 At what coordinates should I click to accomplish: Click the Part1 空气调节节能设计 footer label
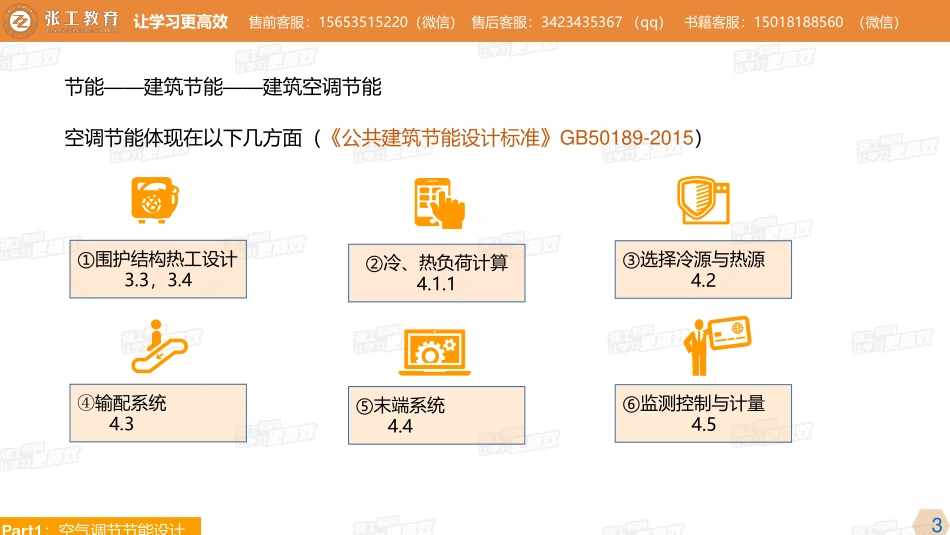pos(101,527)
